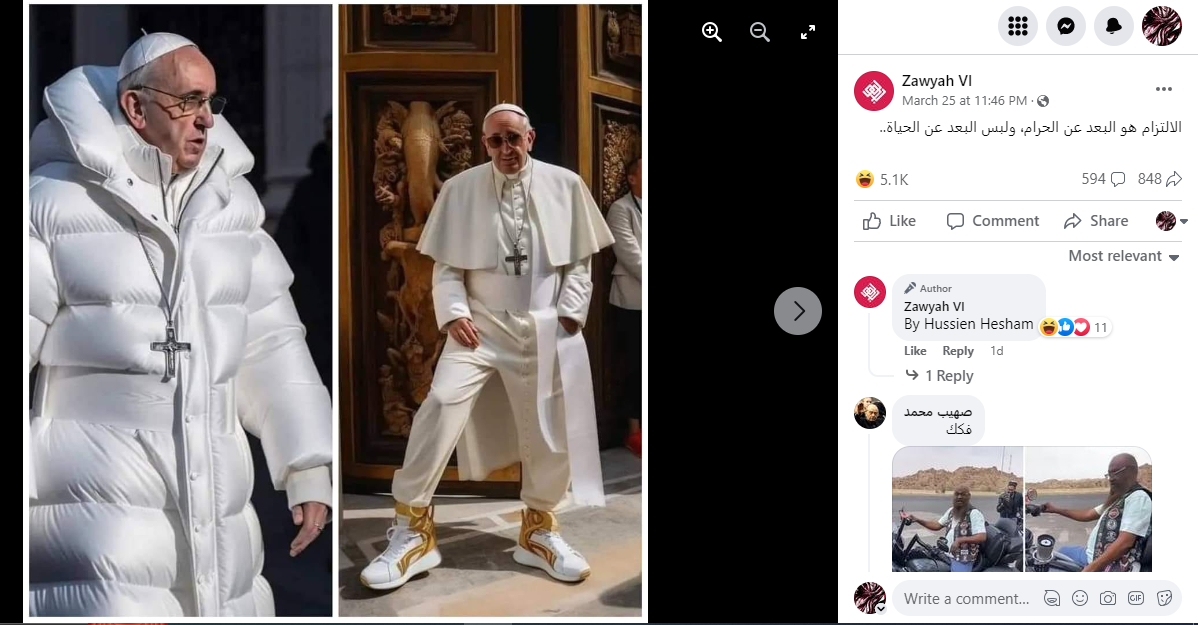Open the Zawyah VI page link

click(937, 81)
